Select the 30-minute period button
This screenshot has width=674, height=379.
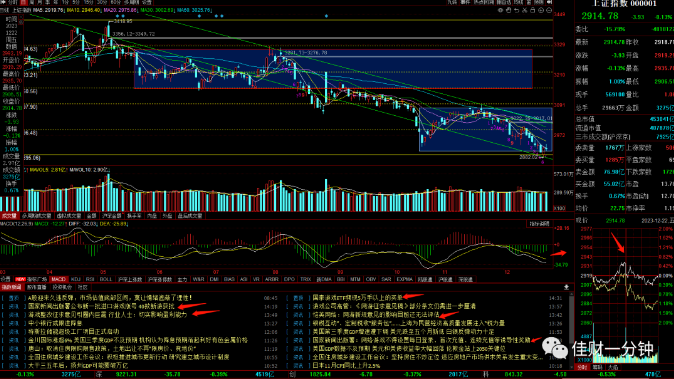point(101,2)
